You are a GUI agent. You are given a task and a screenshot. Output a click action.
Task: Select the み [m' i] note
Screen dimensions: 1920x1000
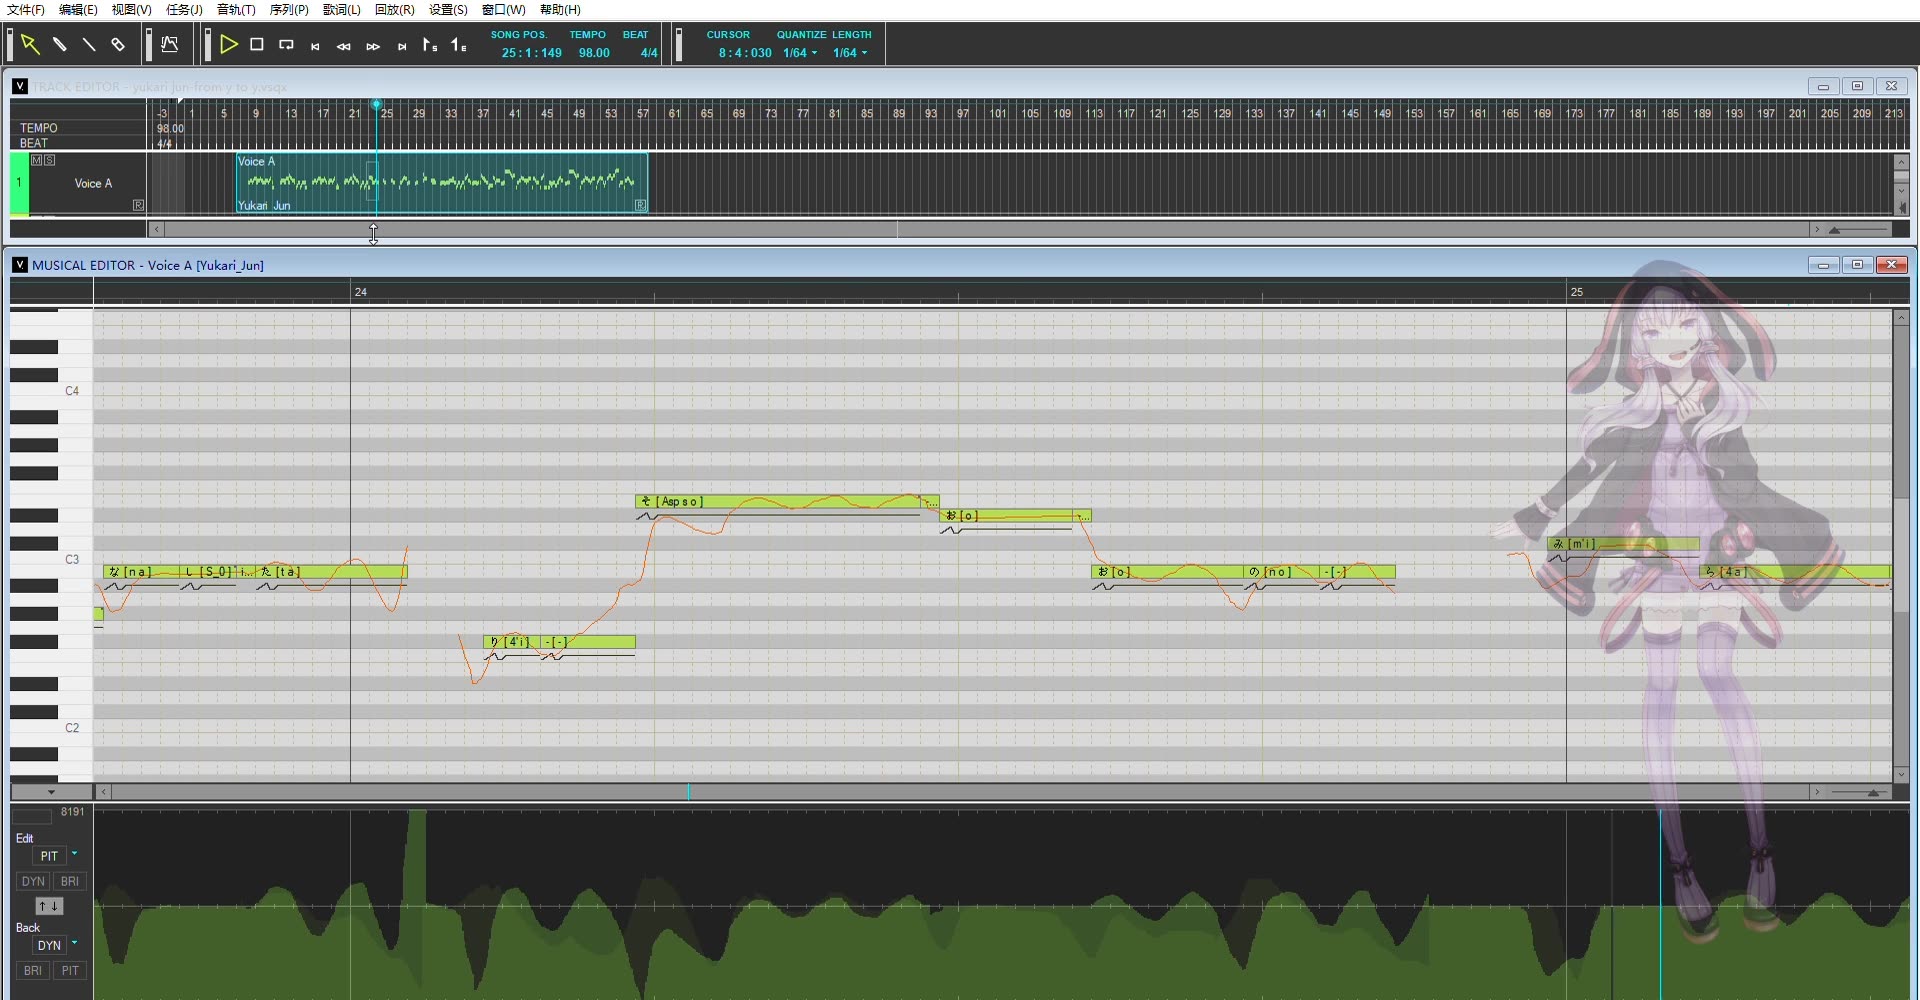[x=1623, y=544]
